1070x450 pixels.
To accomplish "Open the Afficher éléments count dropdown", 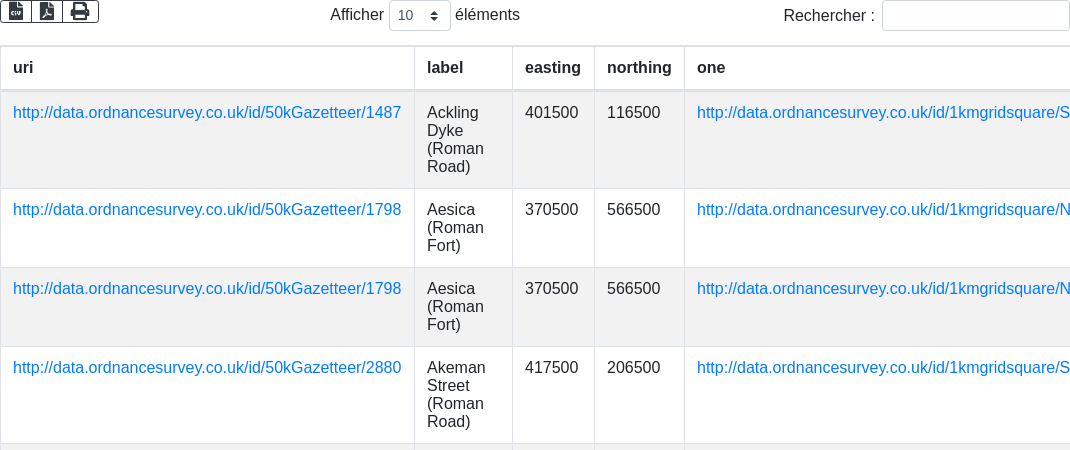I will pos(419,16).
